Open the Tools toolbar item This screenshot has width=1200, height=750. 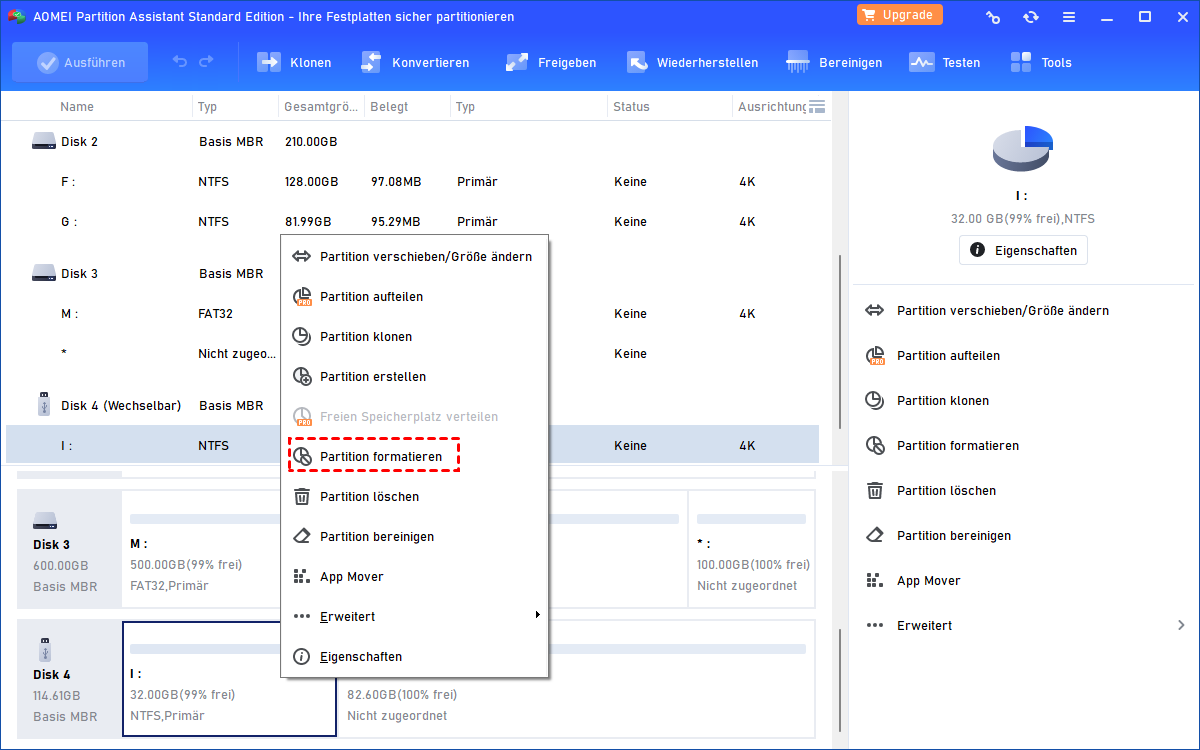pos(1040,62)
